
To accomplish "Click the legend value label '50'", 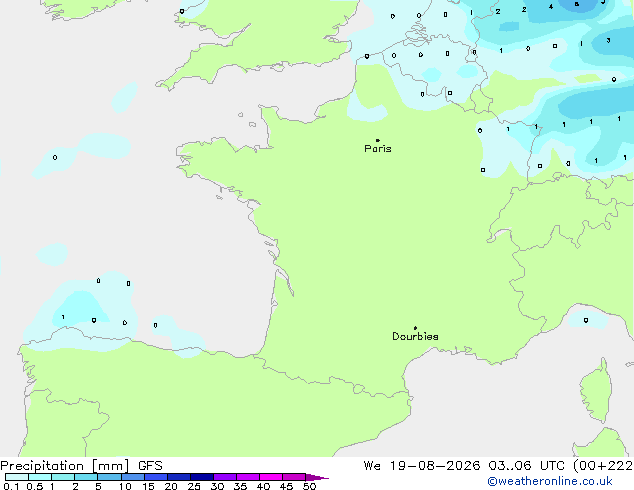I will coord(309,486).
